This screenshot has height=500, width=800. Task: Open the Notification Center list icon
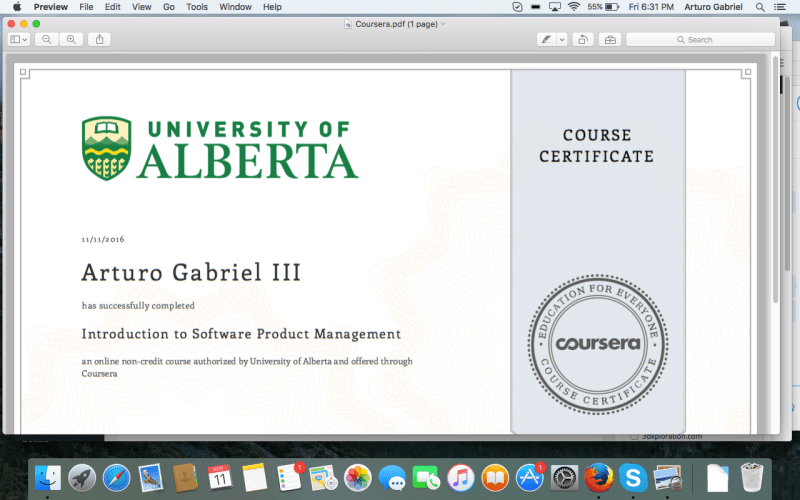click(x=780, y=7)
